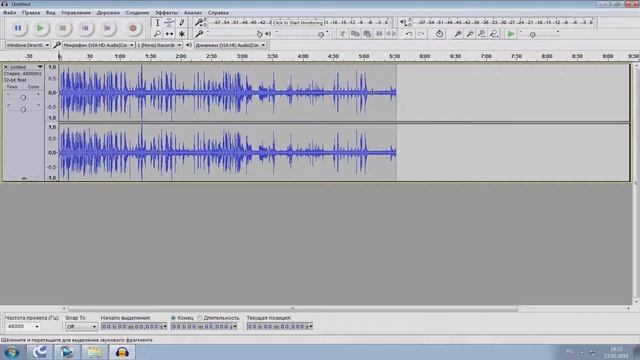The height and width of the screenshot is (360, 640).
Task: Mute the Untitled track
Action: [x=12, y=87]
